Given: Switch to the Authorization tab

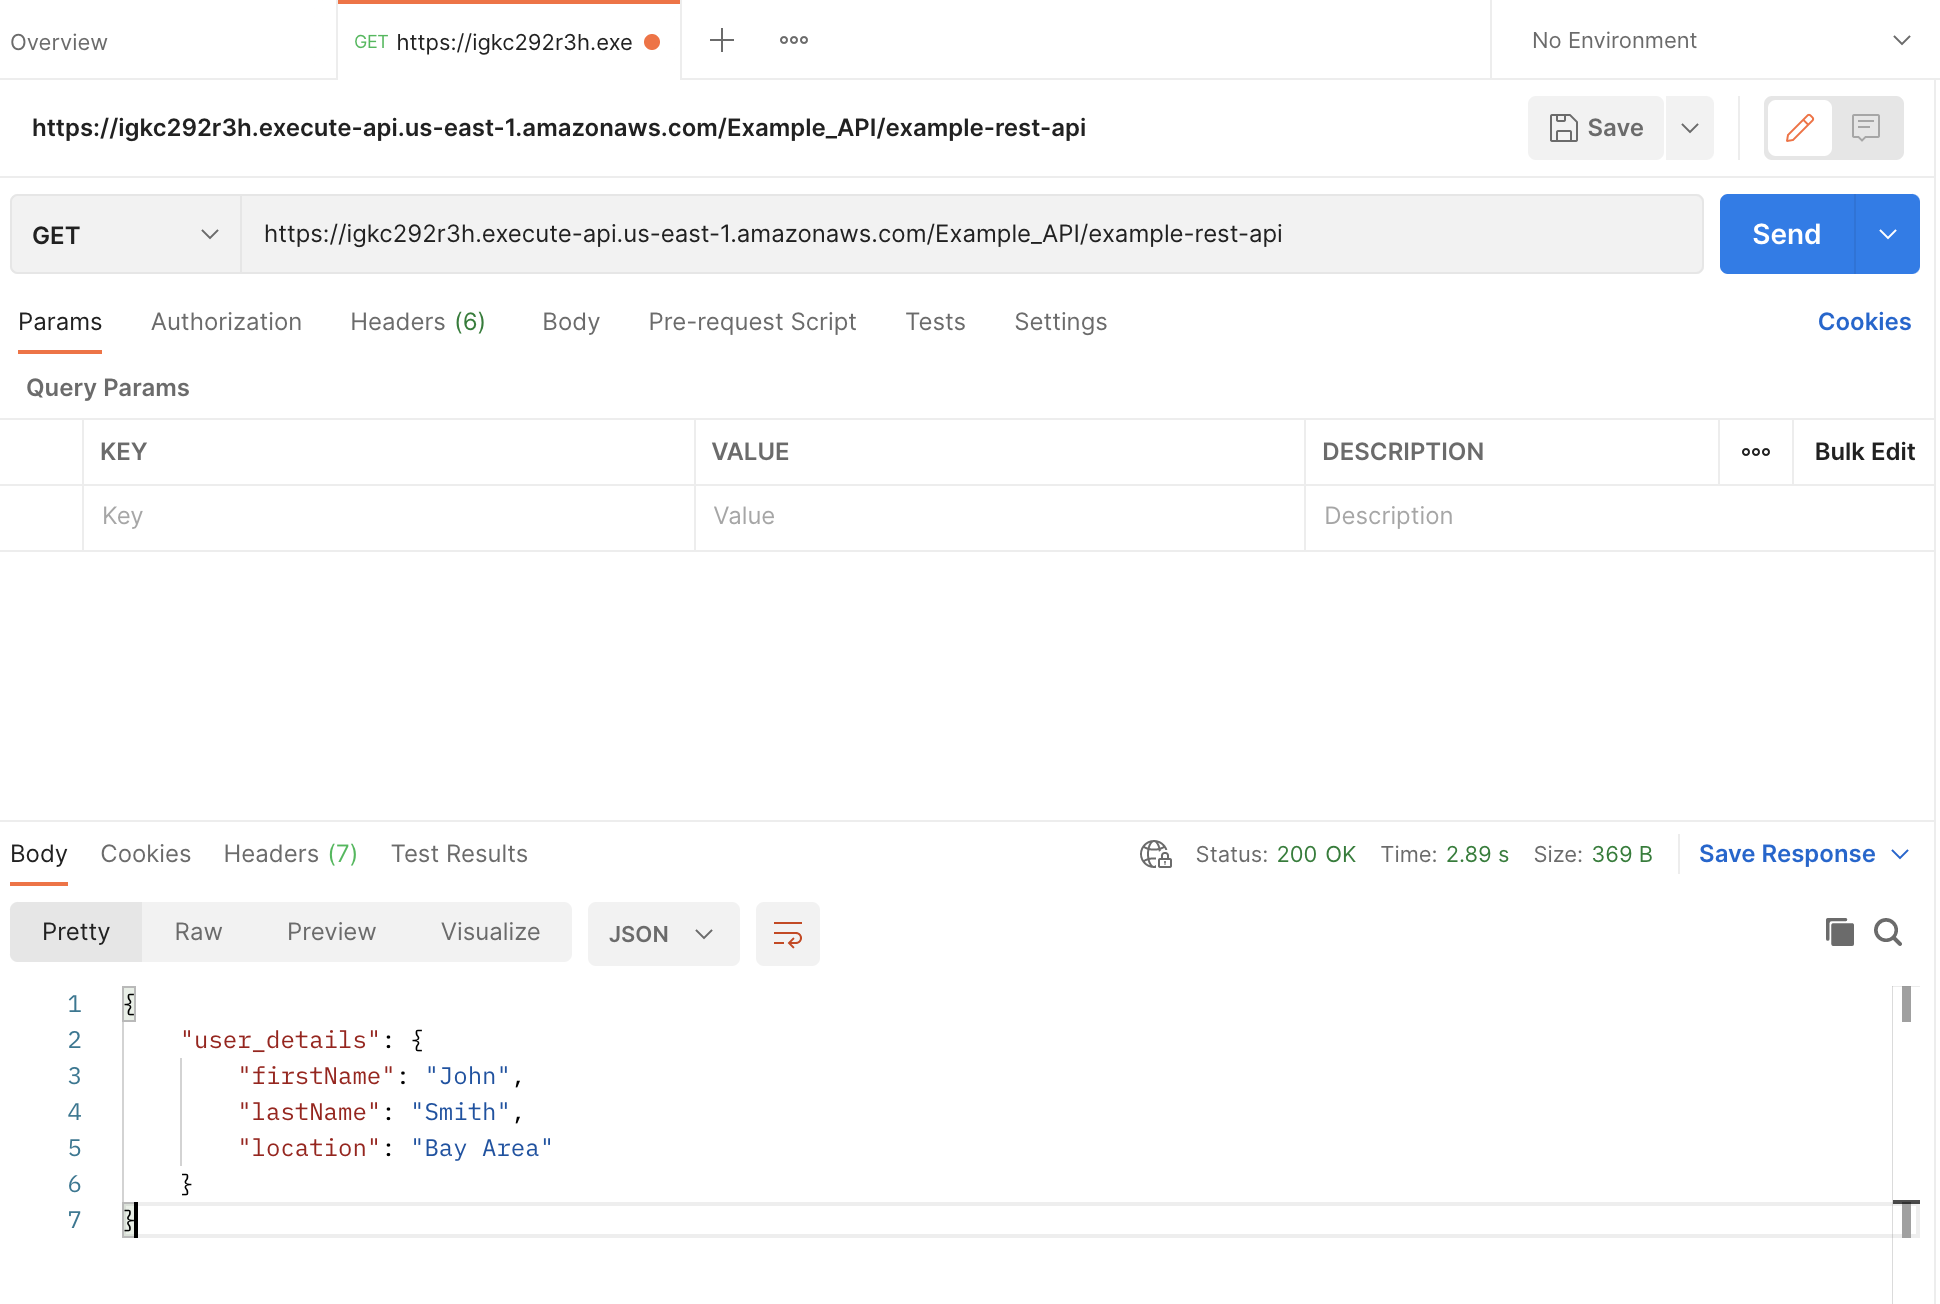Looking at the screenshot, I should (x=226, y=321).
